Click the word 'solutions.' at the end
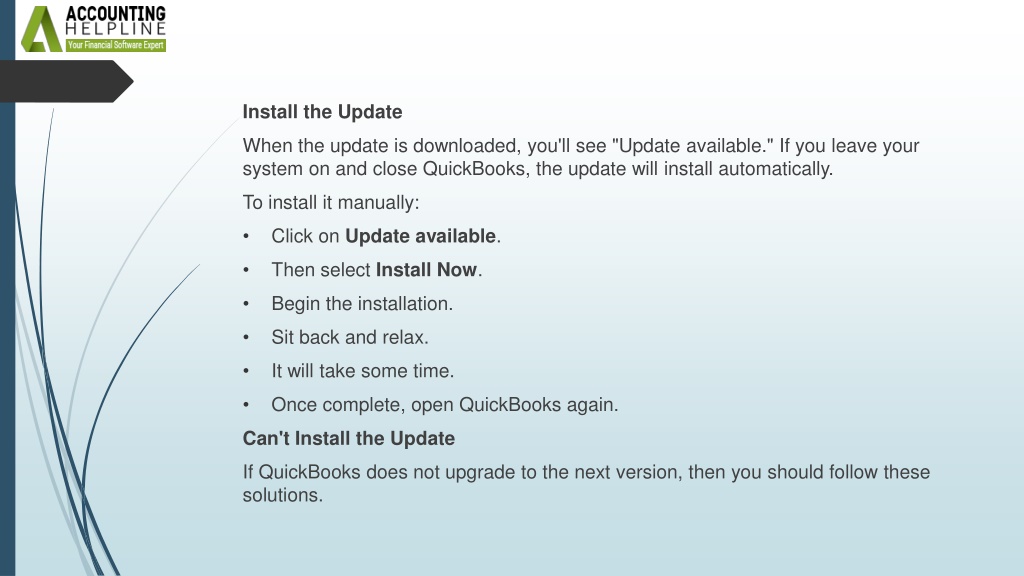This screenshot has width=1024, height=576. pos(283,495)
